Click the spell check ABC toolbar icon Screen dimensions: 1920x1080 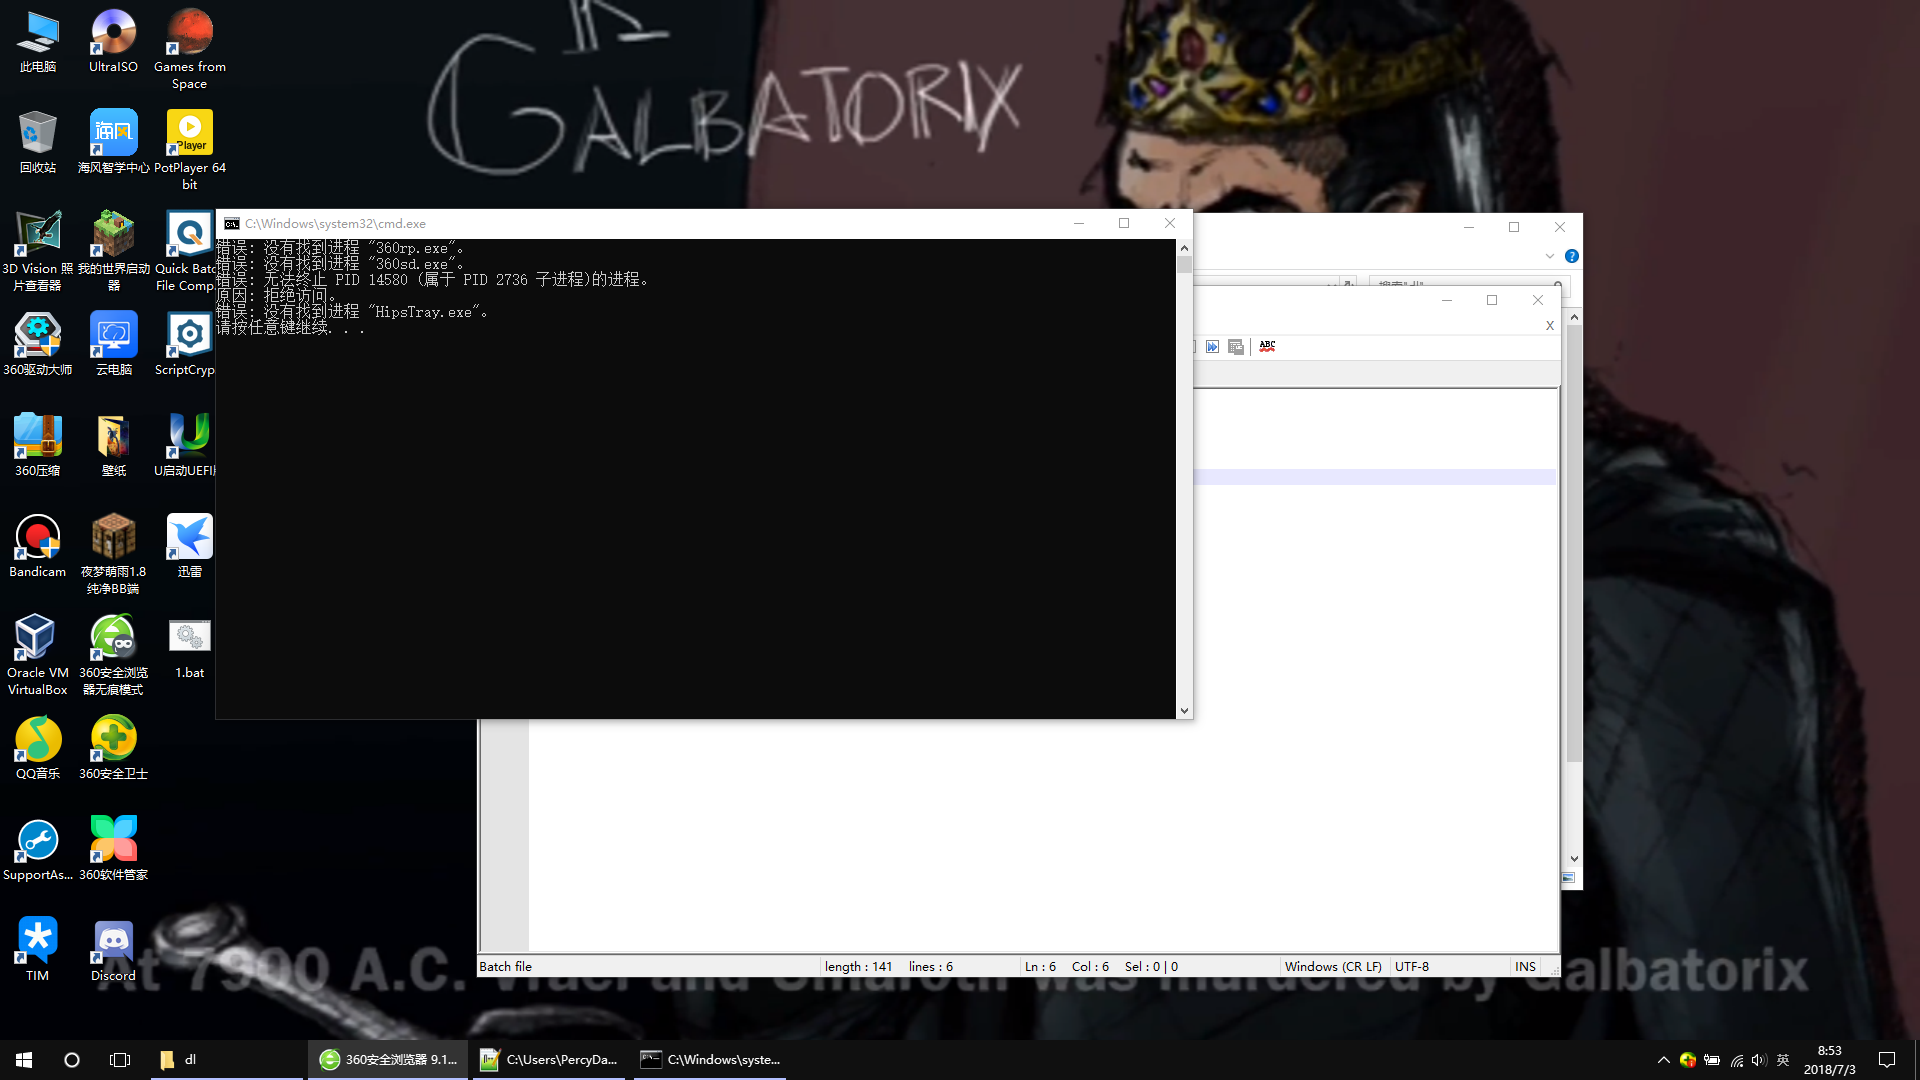point(1267,346)
